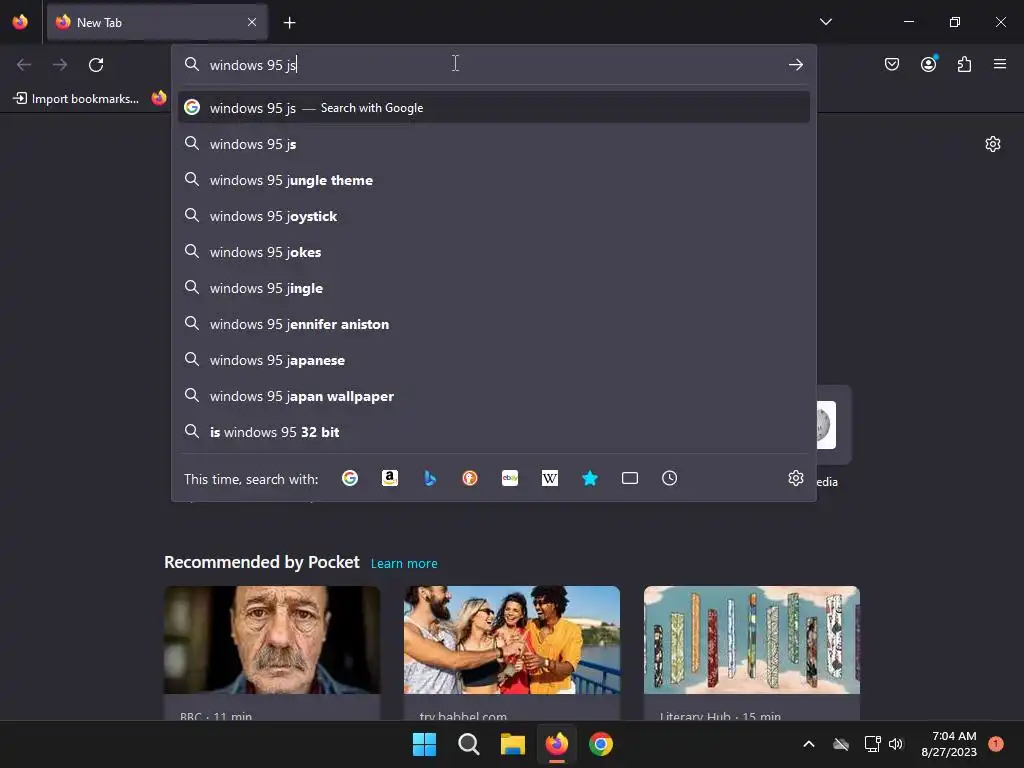Open Firefox application menu hamburger
The height and width of the screenshot is (768, 1024).
click(x=1000, y=64)
